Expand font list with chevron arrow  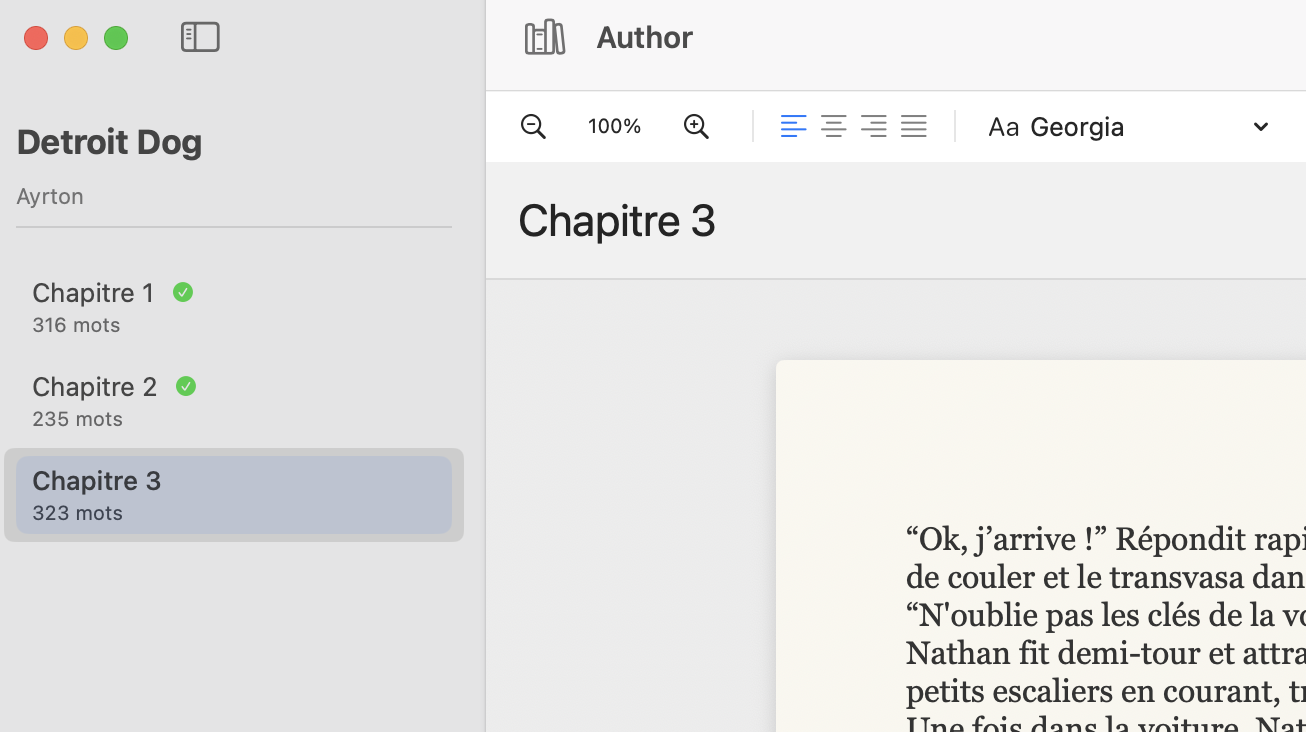pyautogui.click(x=1260, y=127)
